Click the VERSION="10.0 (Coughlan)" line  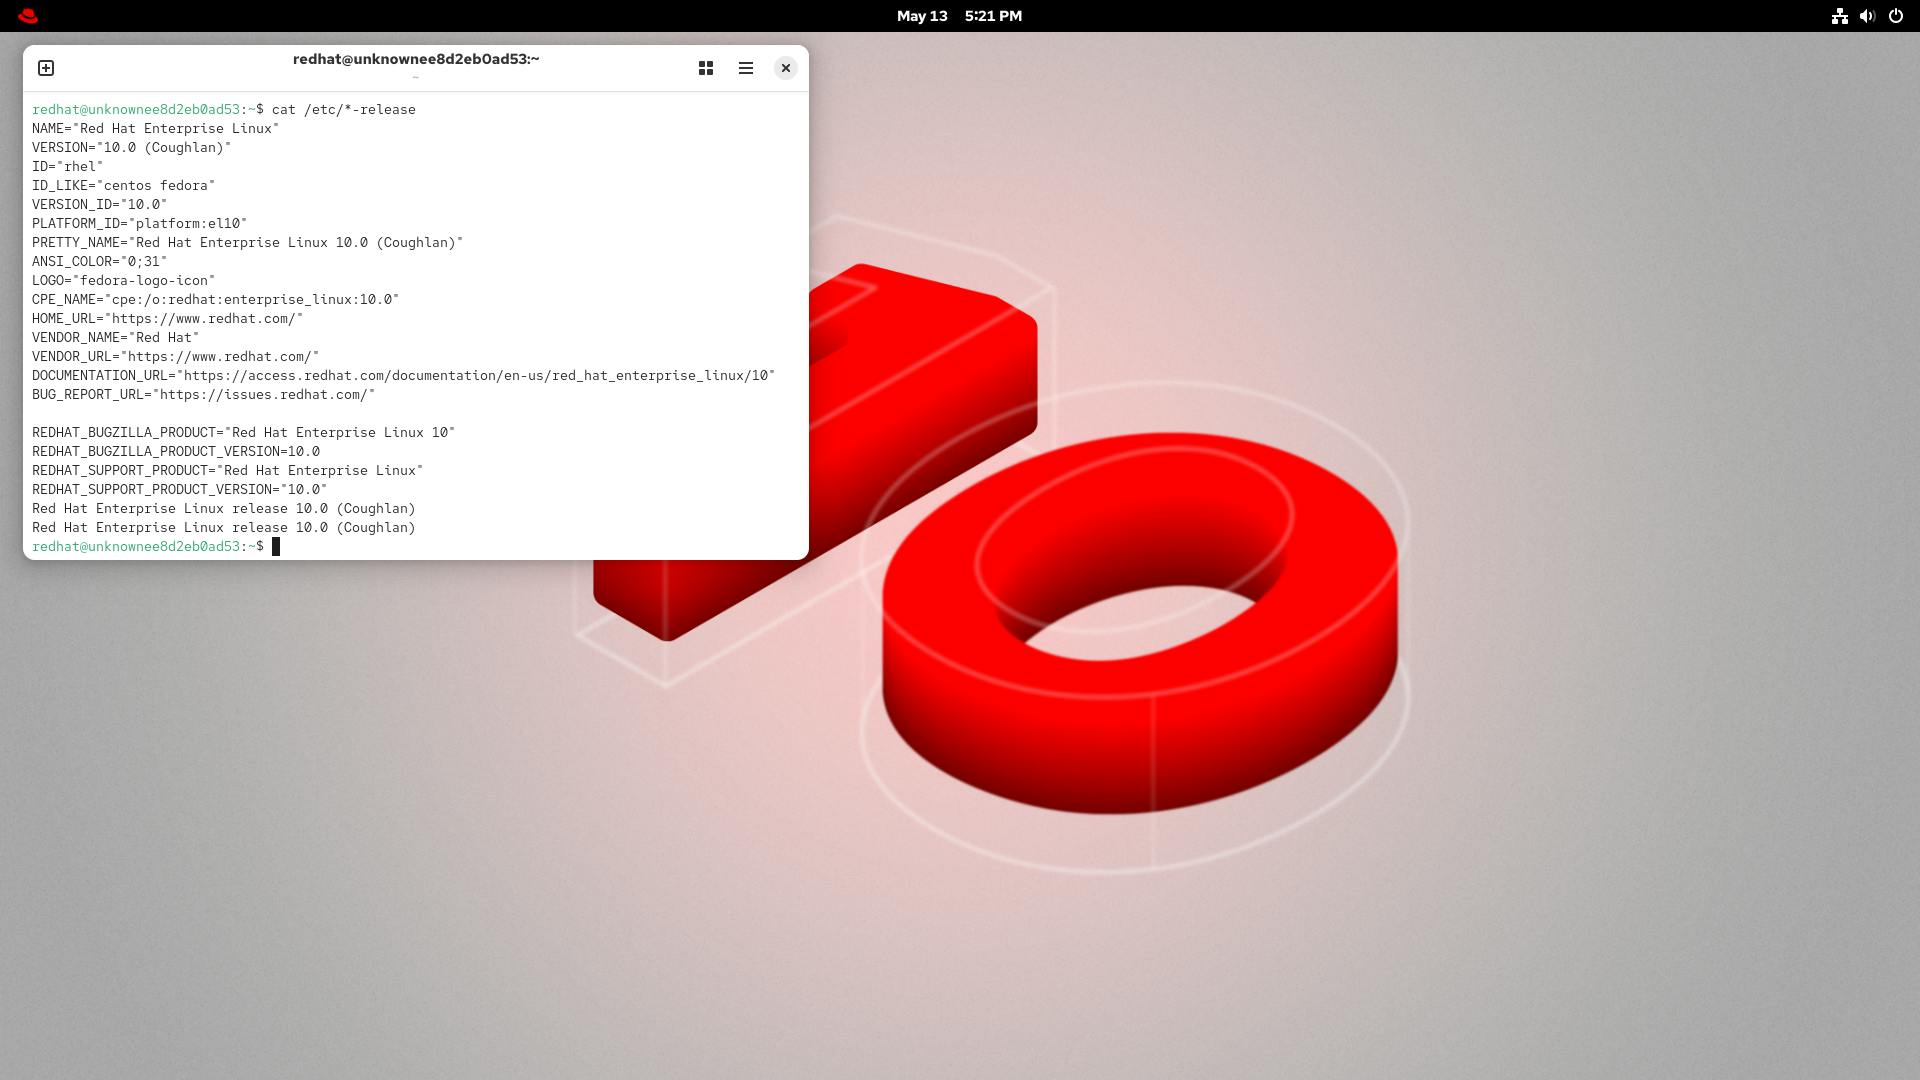click(131, 148)
